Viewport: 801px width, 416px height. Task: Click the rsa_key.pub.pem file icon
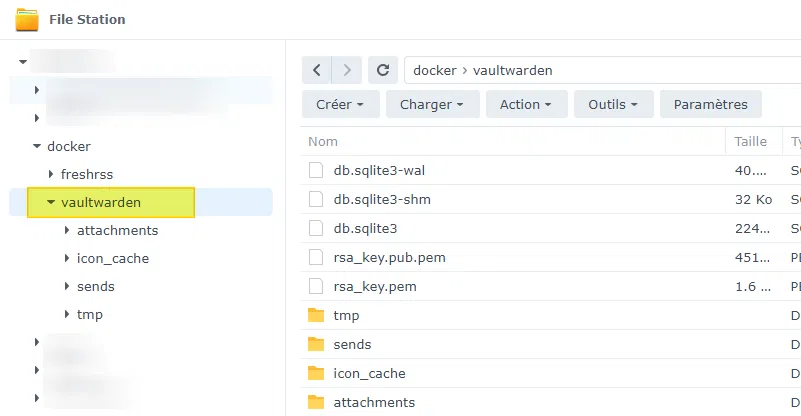316,258
